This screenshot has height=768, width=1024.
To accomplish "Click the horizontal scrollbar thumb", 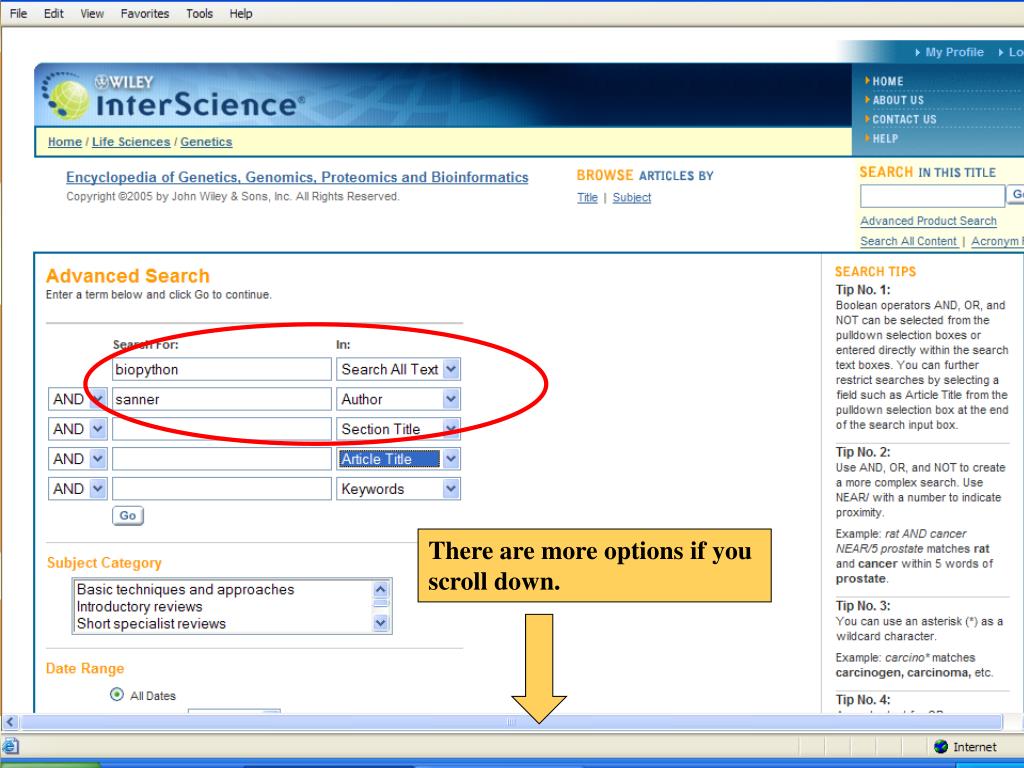I will click(x=511, y=722).
